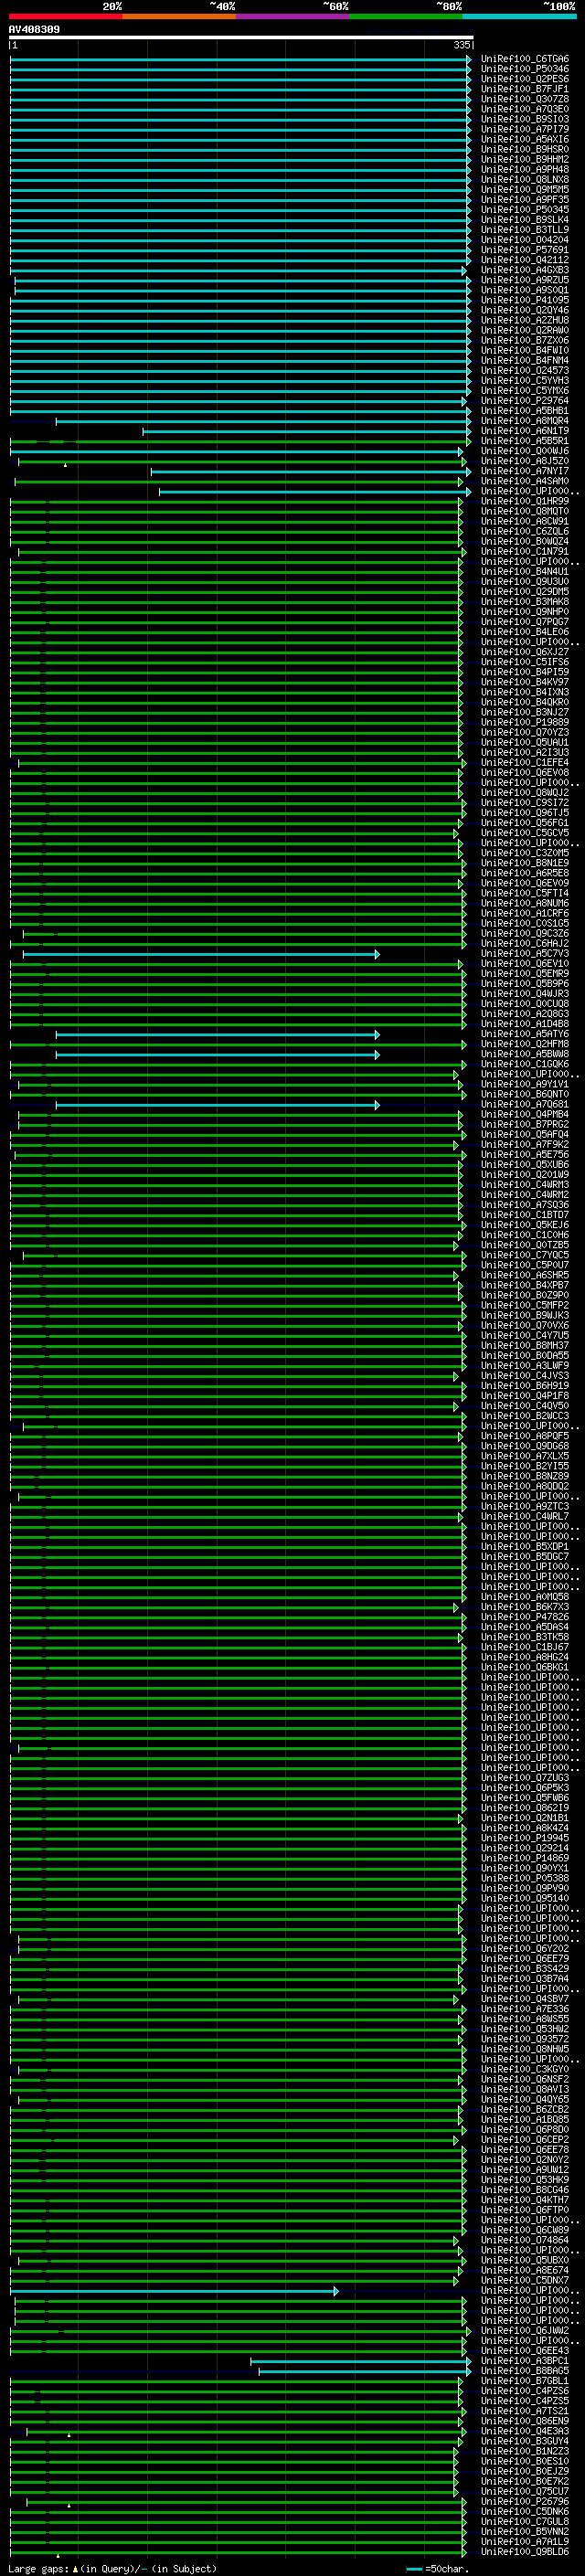The height and width of the screenshot is (2576, 585).
Task: Click the cyan ~100% identity legend segment
Action: (519, 16)
